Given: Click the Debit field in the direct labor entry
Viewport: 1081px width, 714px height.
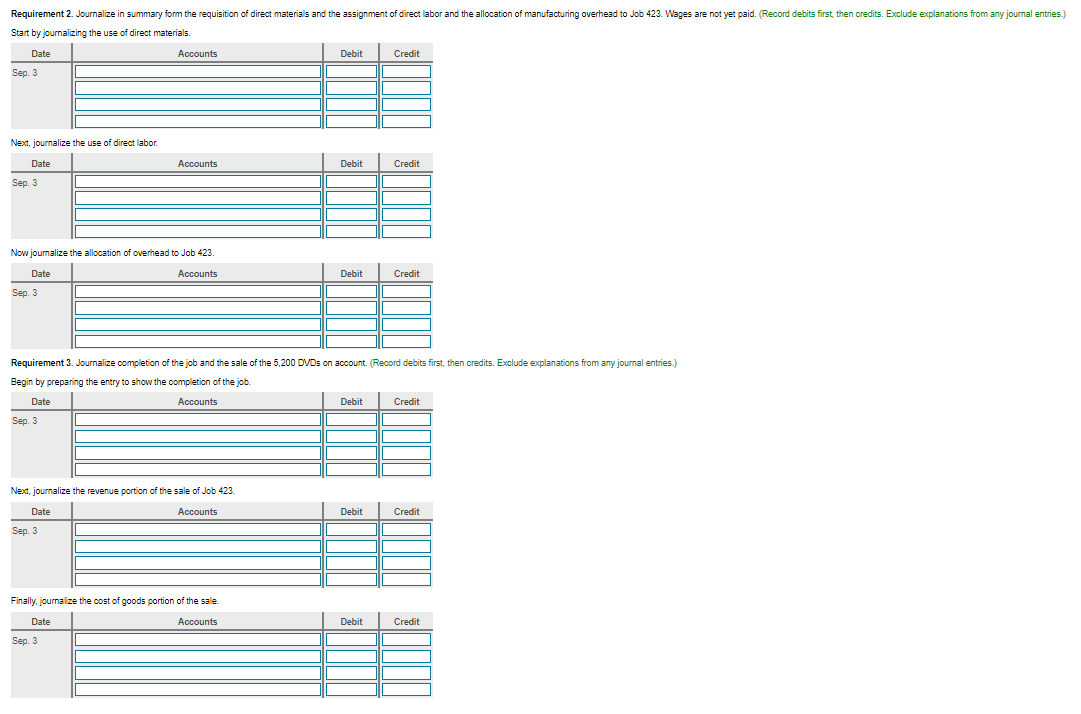Looking at the screenshot, I should click(351, 181).
